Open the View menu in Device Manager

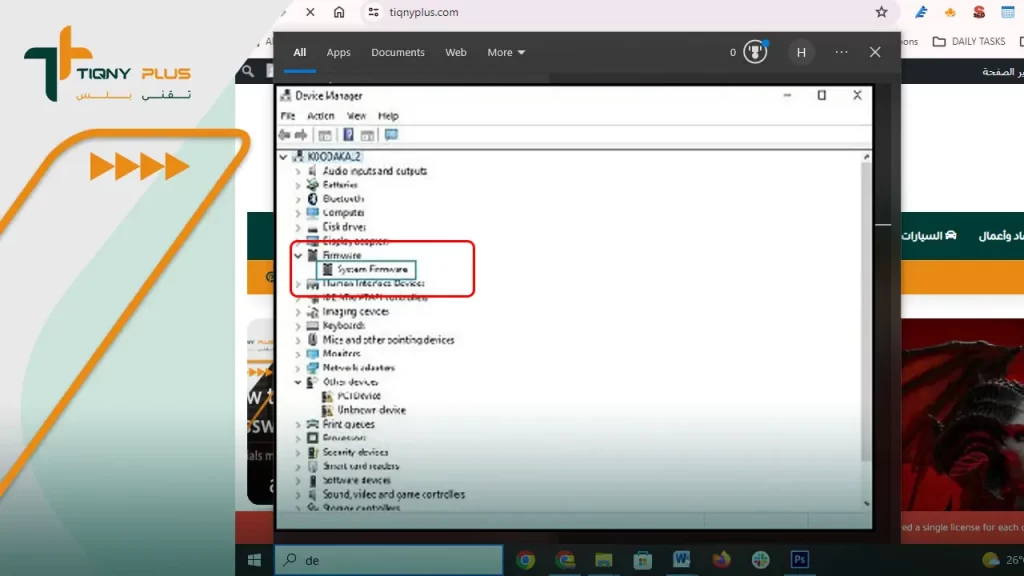pyautogui.click(x=356, y=116)
